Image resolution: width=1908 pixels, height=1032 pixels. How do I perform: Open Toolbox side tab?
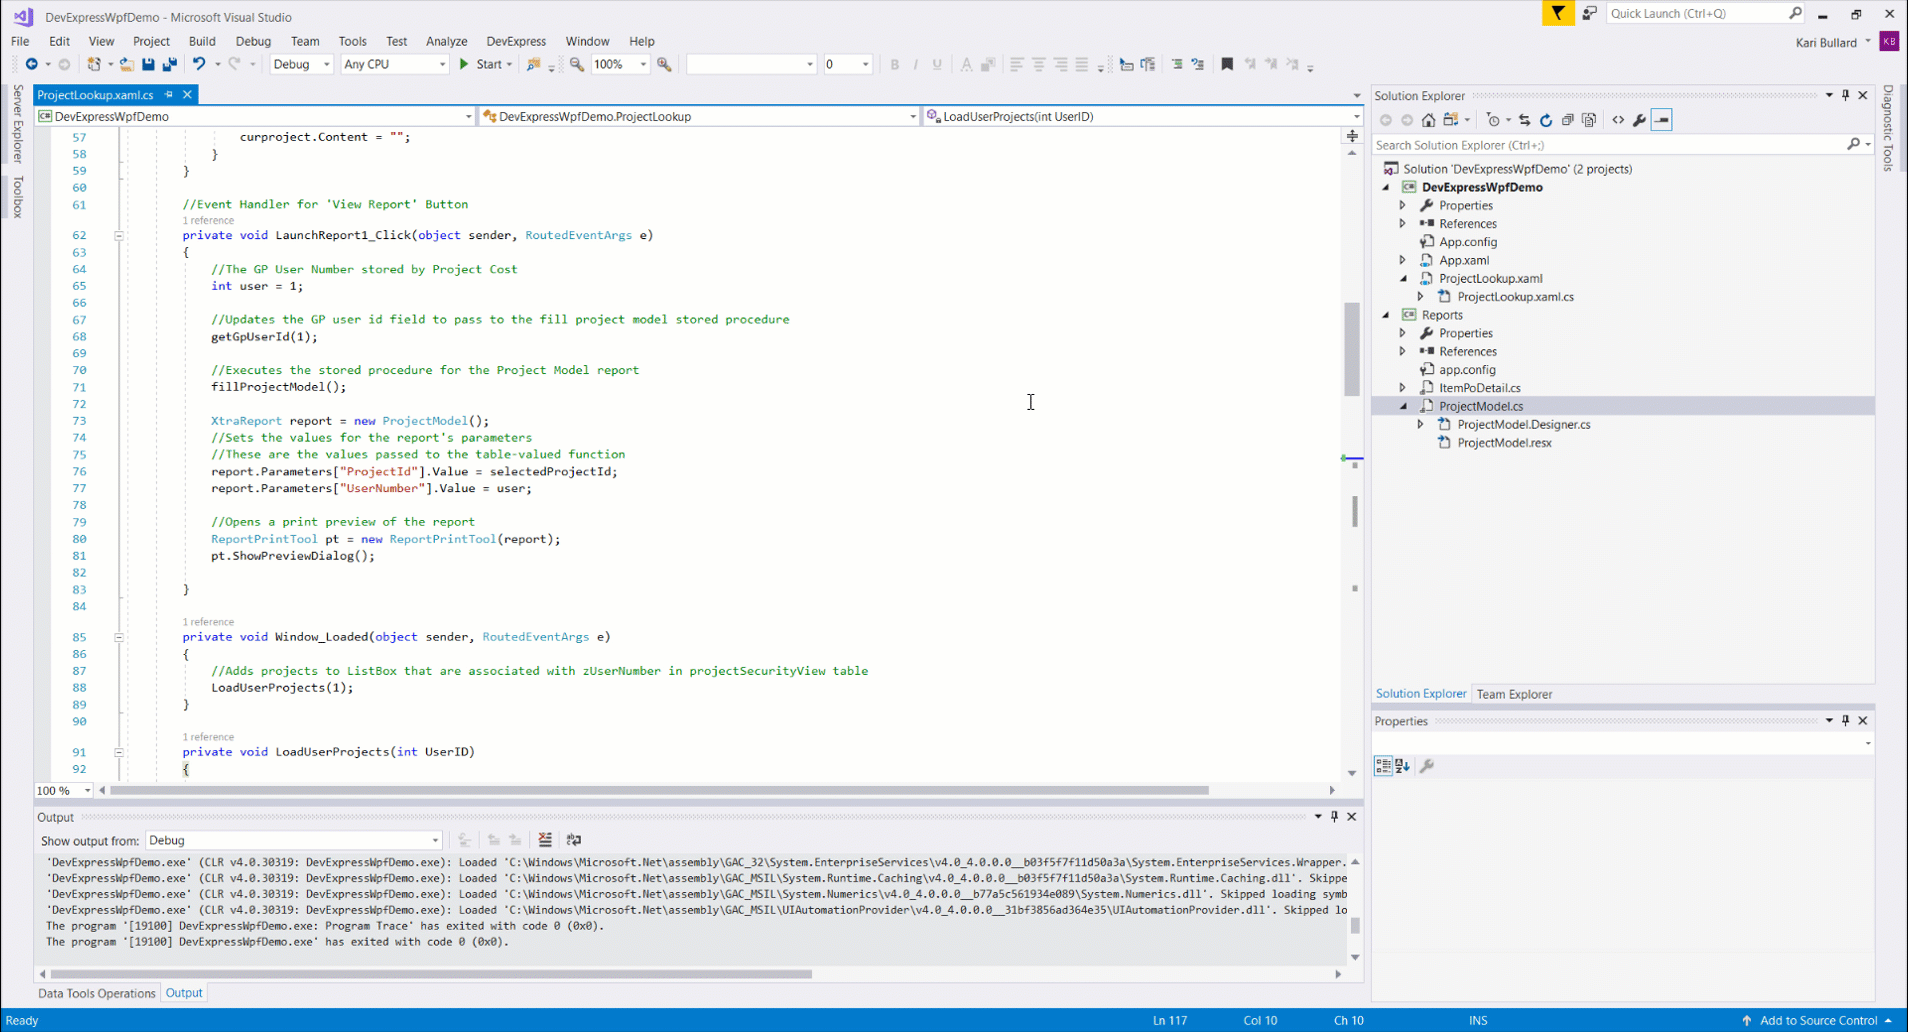pos(17,196)
